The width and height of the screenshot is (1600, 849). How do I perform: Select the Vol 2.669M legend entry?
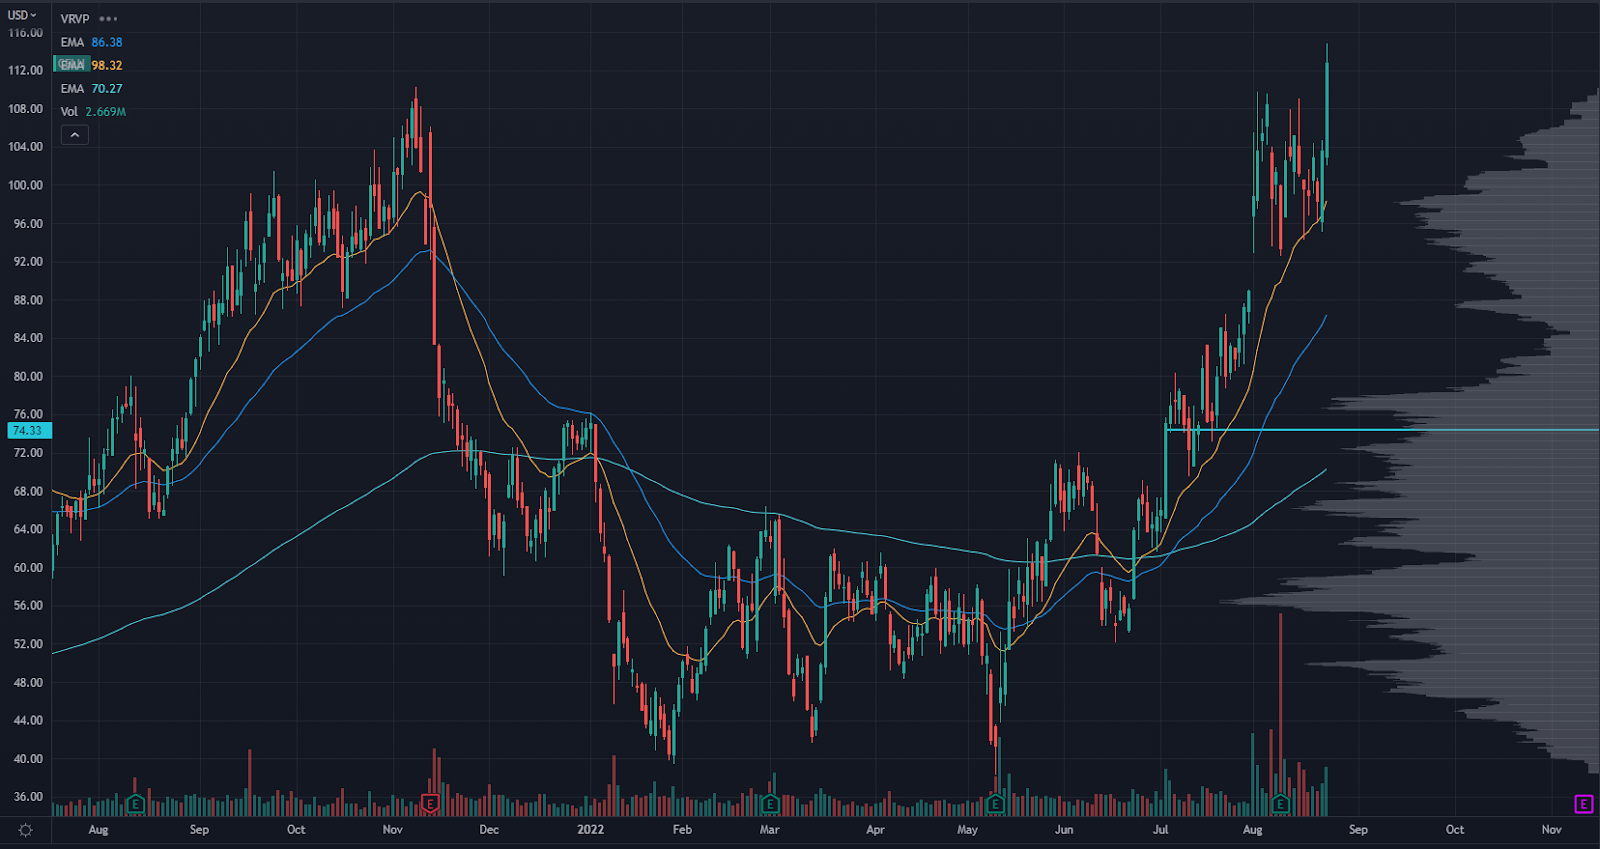[93, 111]
